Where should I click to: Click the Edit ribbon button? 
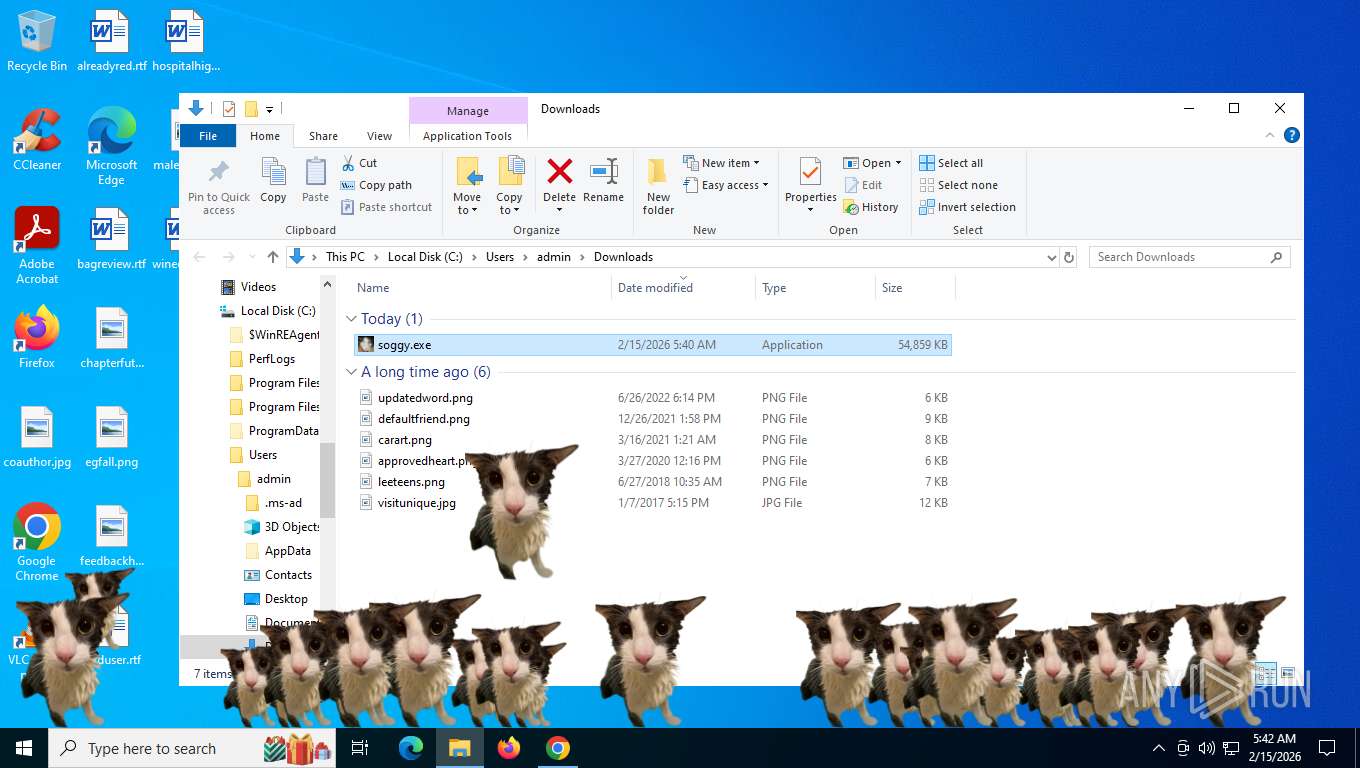coord(864,185)
